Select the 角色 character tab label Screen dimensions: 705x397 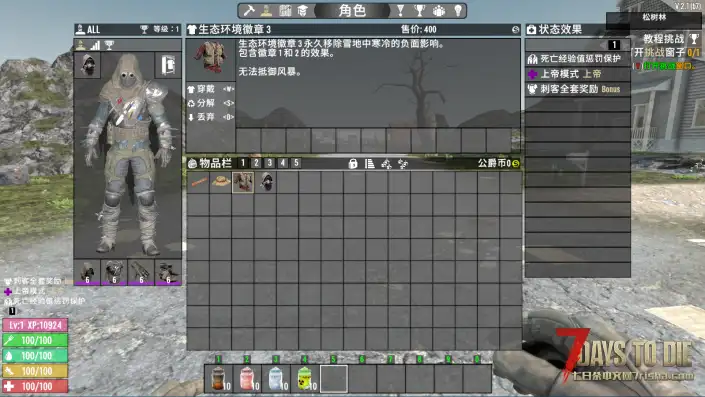click(x=352, y=10)
